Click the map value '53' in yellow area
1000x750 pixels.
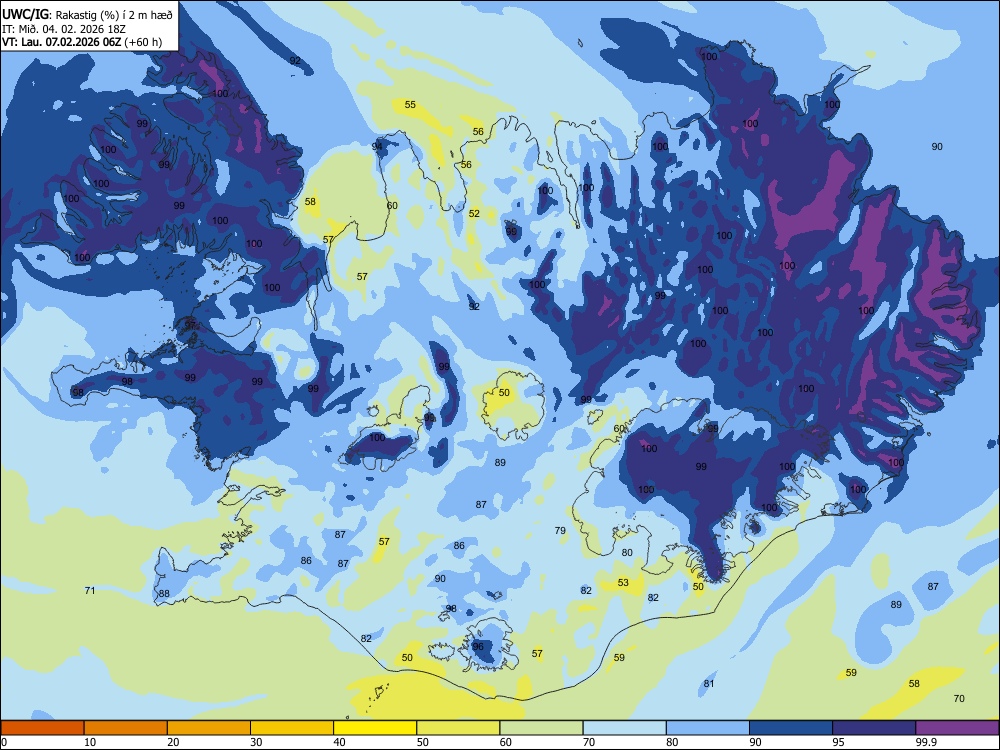coord(623,582)
